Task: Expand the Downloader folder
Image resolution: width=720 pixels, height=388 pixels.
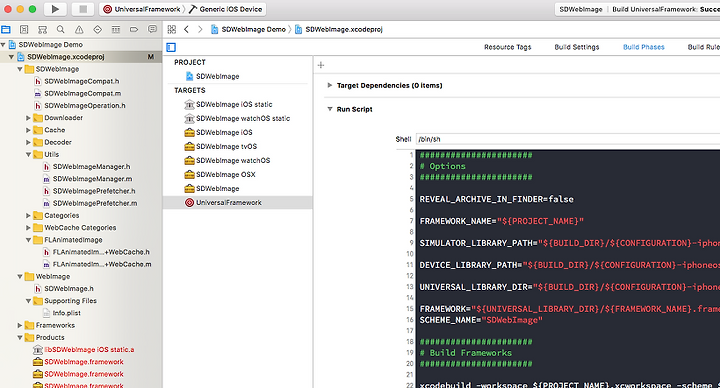Action: [28, 118]
